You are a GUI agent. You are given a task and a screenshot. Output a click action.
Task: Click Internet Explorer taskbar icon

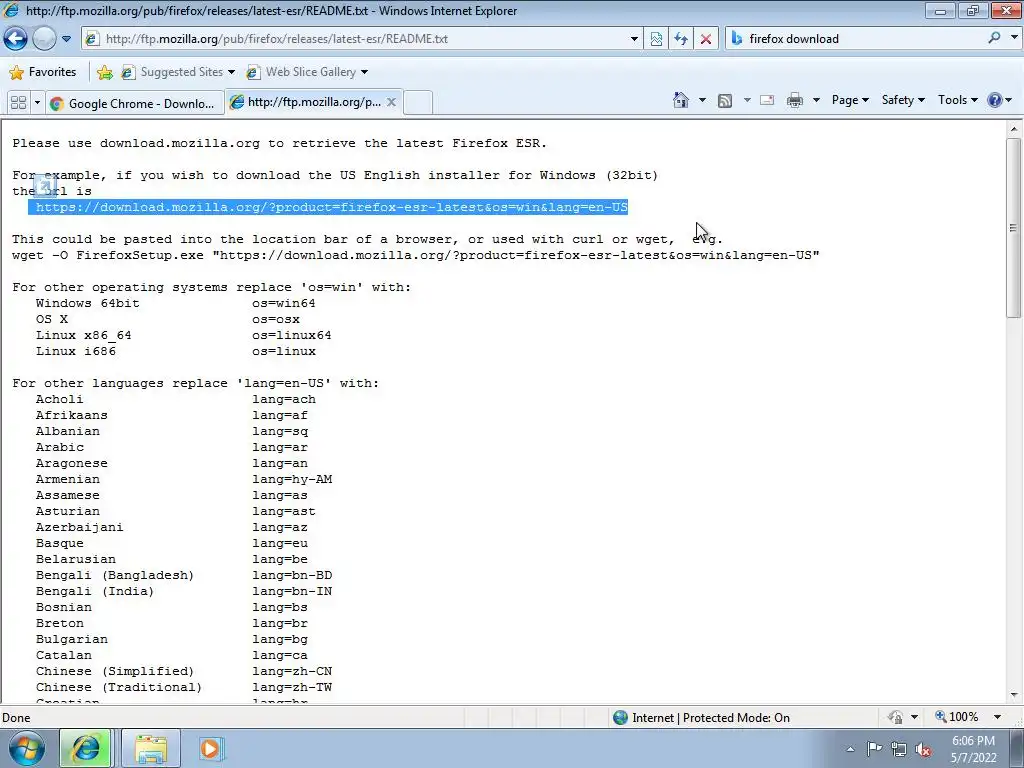pyautogui.click(x=86, y=748)
